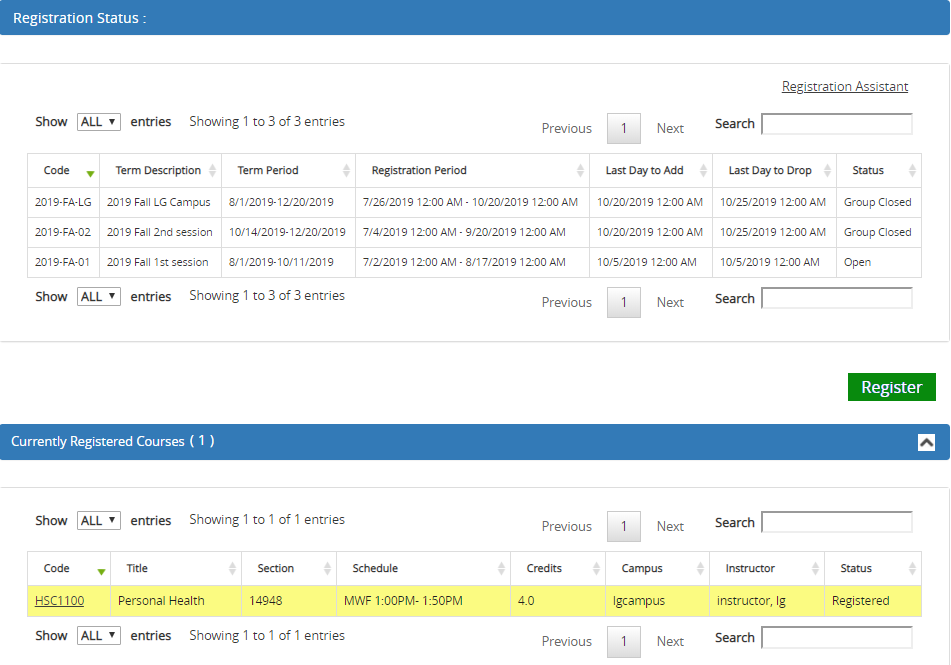Focus the Search field below courses table

pos(836,638)
